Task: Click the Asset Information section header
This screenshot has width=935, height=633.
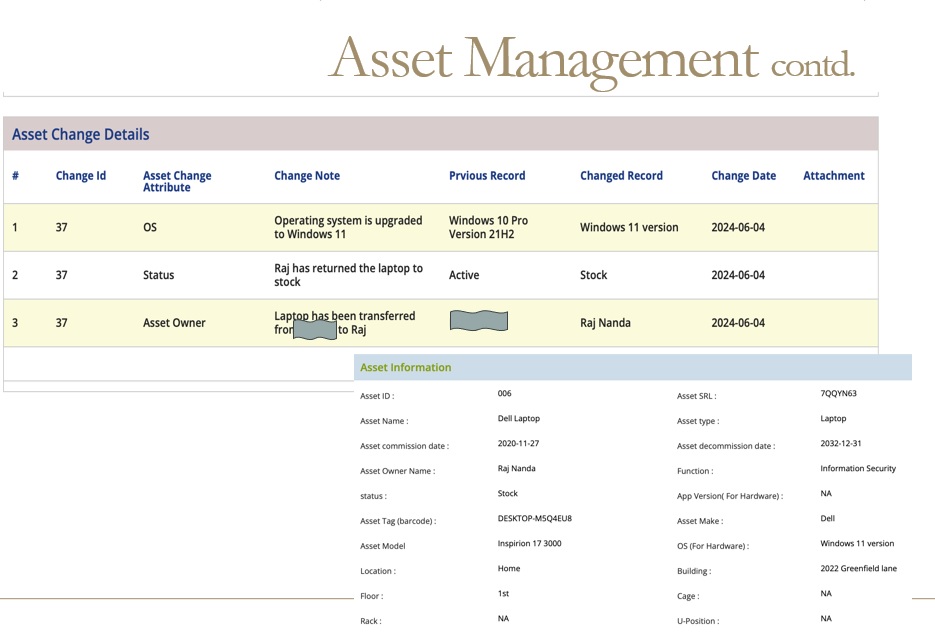Action: [405, 368]
